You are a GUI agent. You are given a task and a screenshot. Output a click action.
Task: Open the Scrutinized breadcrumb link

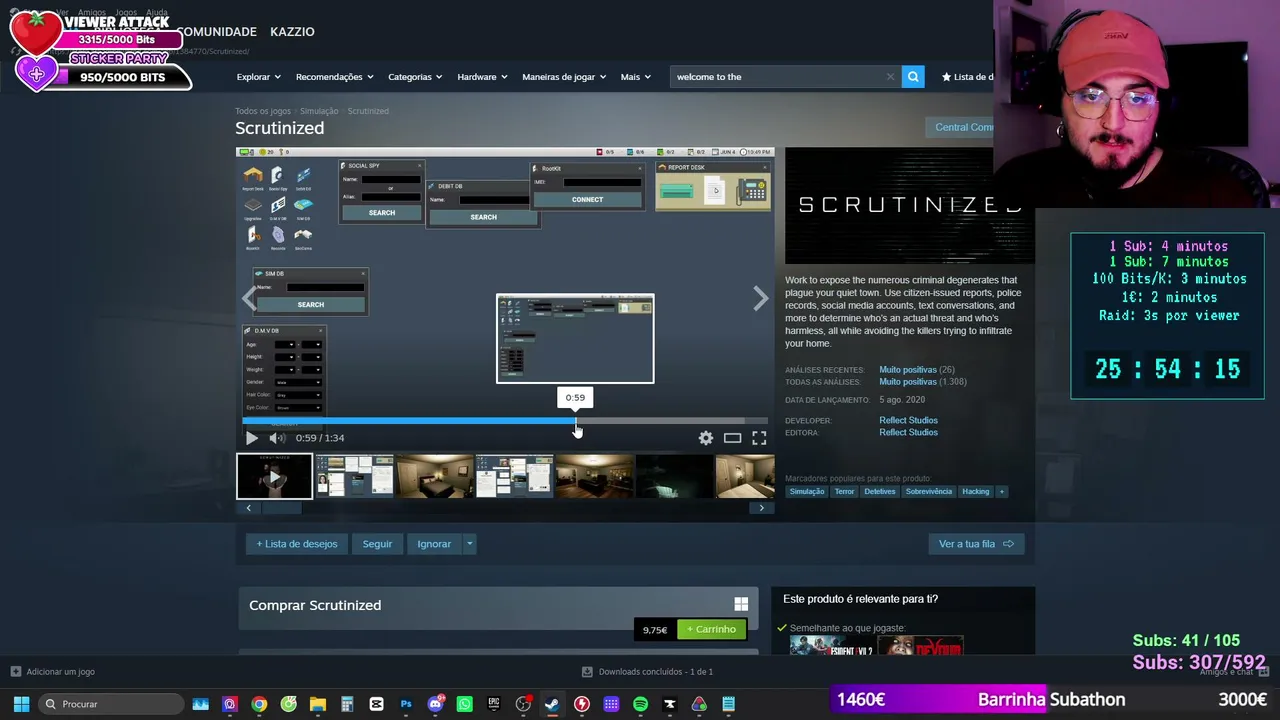368,111
